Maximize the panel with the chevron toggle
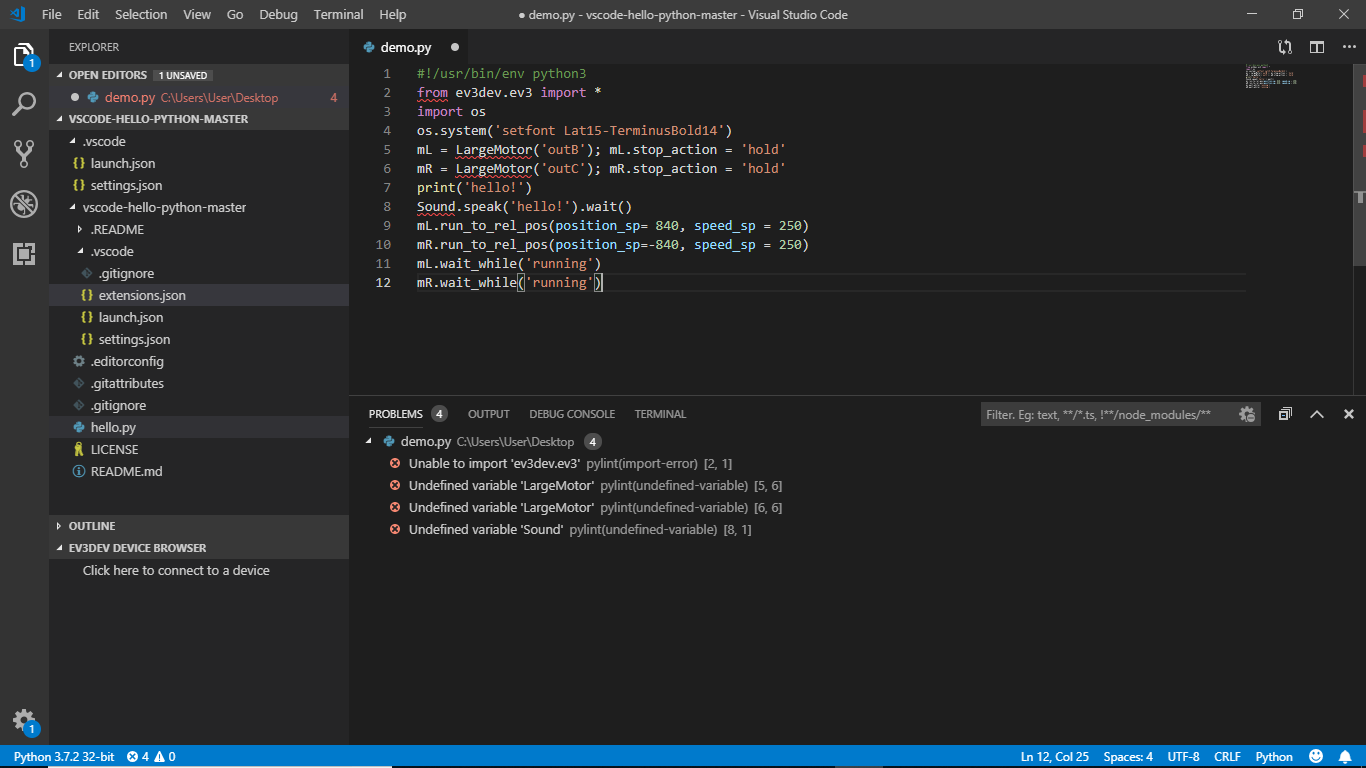Image resolution: width=1366 pixels, height=768 pixels. 1317,413
